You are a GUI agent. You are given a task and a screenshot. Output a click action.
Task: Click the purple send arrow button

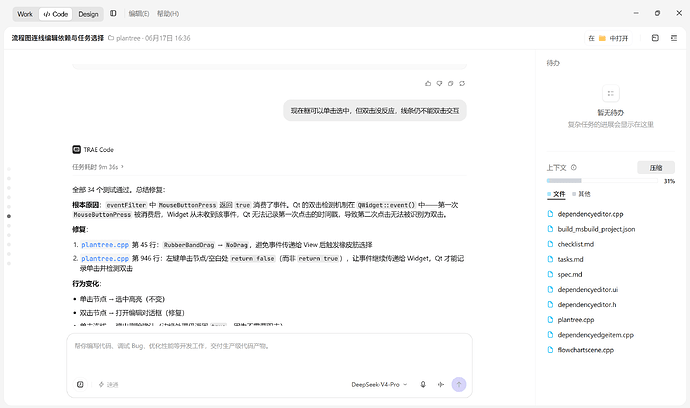coord(459,385)
